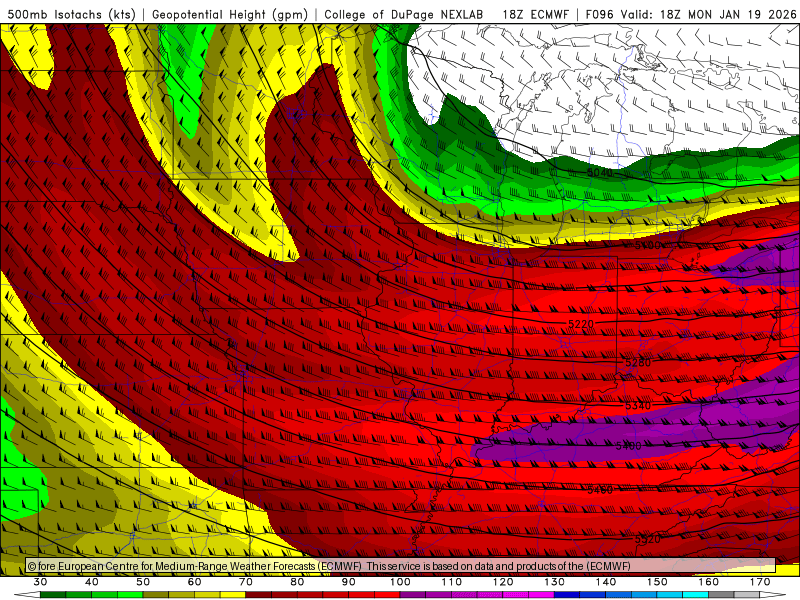Pick the dark blue swatch starting at 130
Screen dimensions: 800x600
(x=567, y=595)
